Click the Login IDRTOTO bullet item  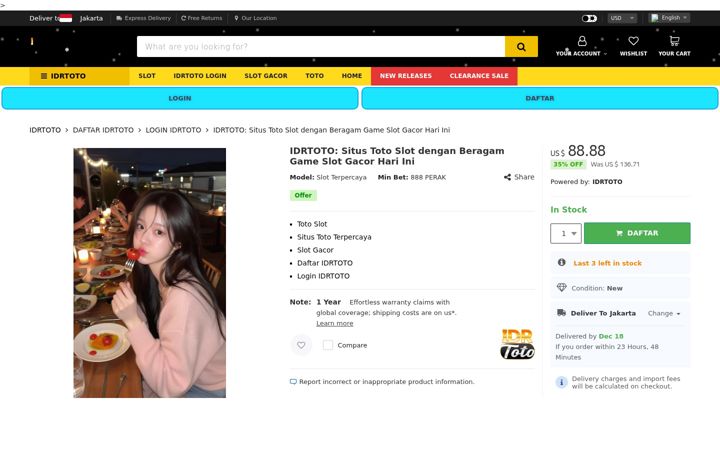pyautogui.click(x=323, y=276)
